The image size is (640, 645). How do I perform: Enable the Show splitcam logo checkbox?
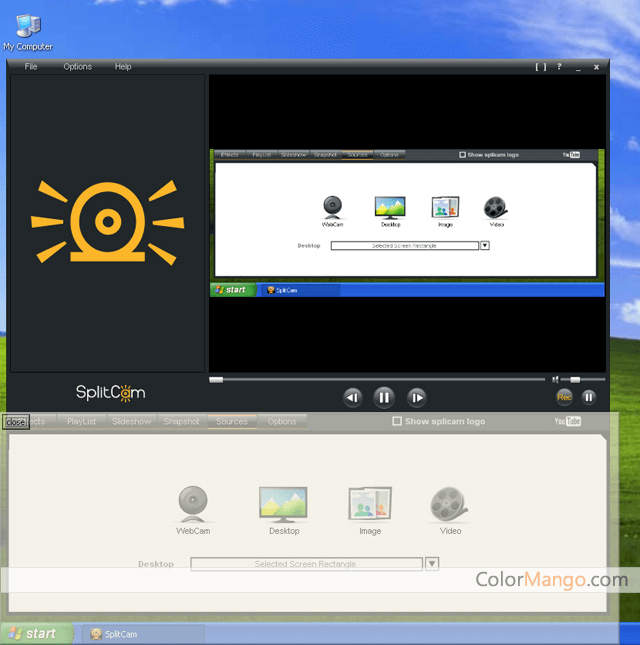pos(397,422)
